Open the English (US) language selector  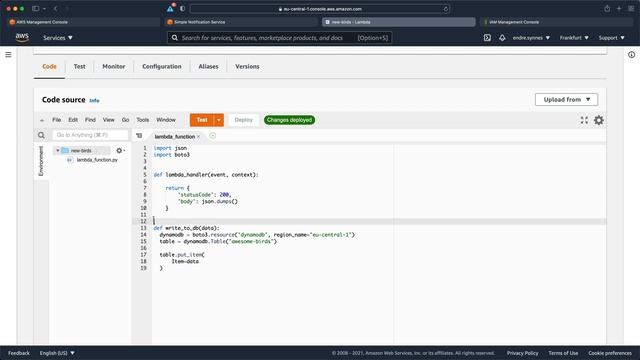57,353
